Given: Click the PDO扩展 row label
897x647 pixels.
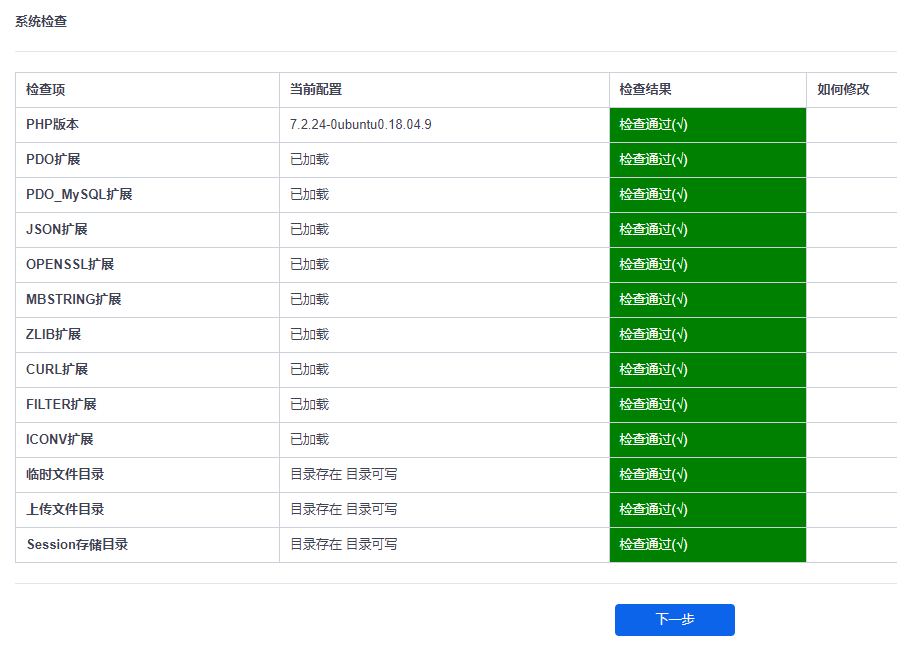Looking at the screenshot, I should (x=53, y=160).
